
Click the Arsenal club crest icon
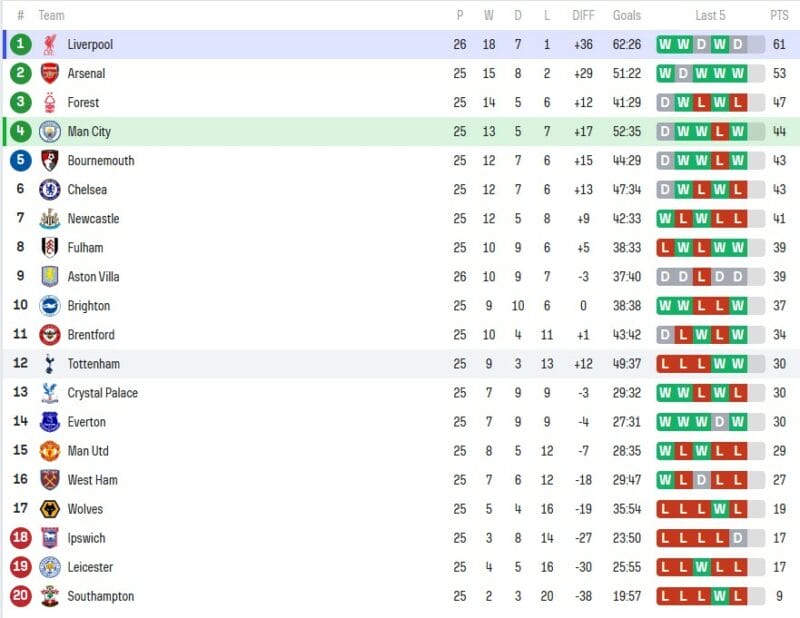pos(49,73)
